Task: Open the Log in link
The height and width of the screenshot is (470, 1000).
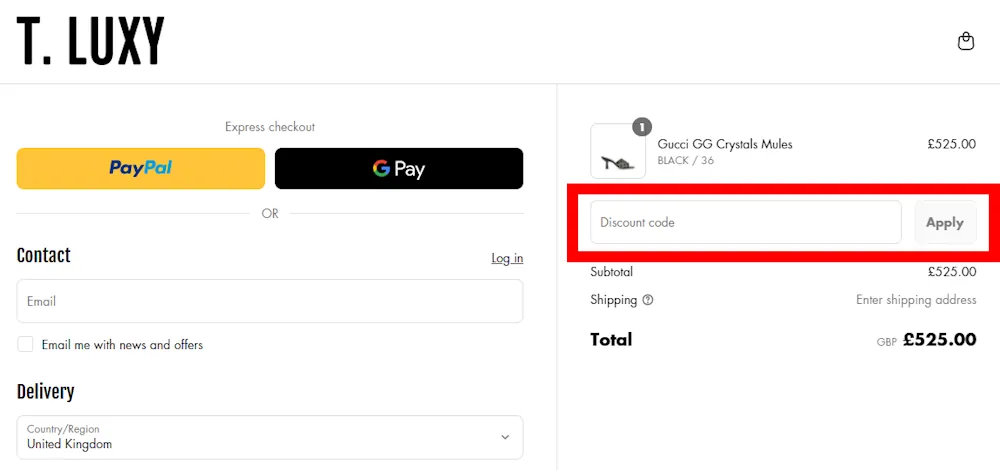Action: 507,258
